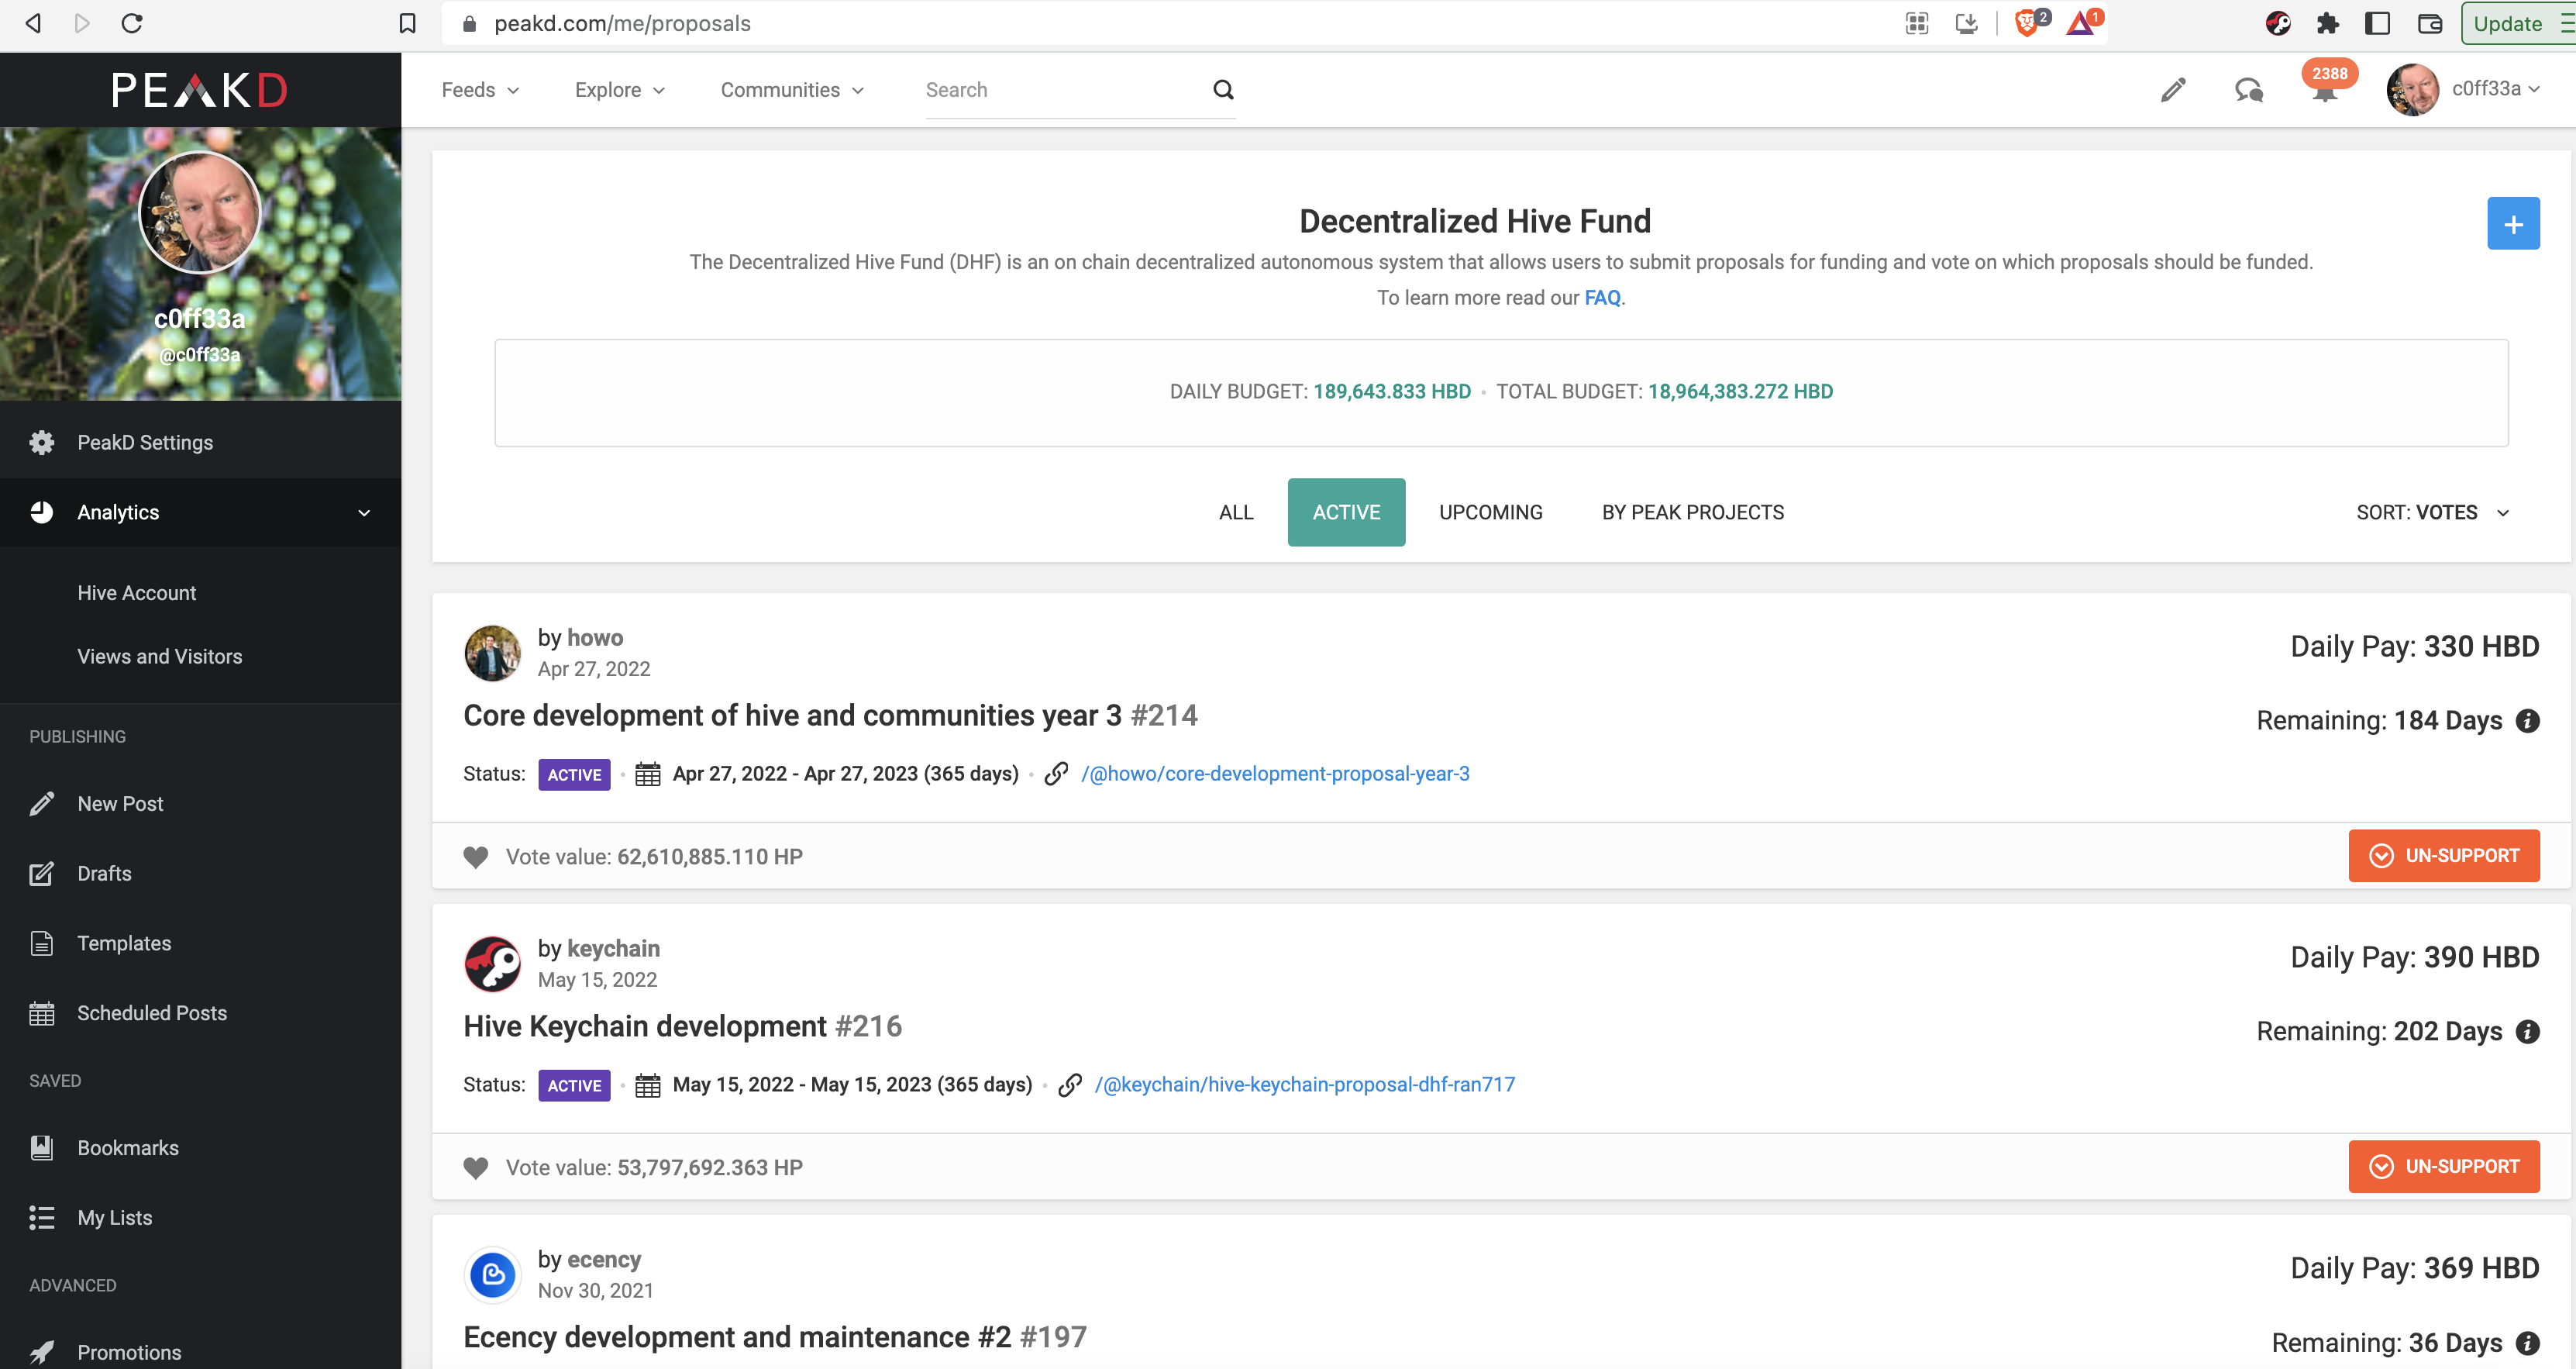Open the Communities dropdown menu
Image resolution: width=2576 pixels, height=1369 pixels.
coord(792,90)
